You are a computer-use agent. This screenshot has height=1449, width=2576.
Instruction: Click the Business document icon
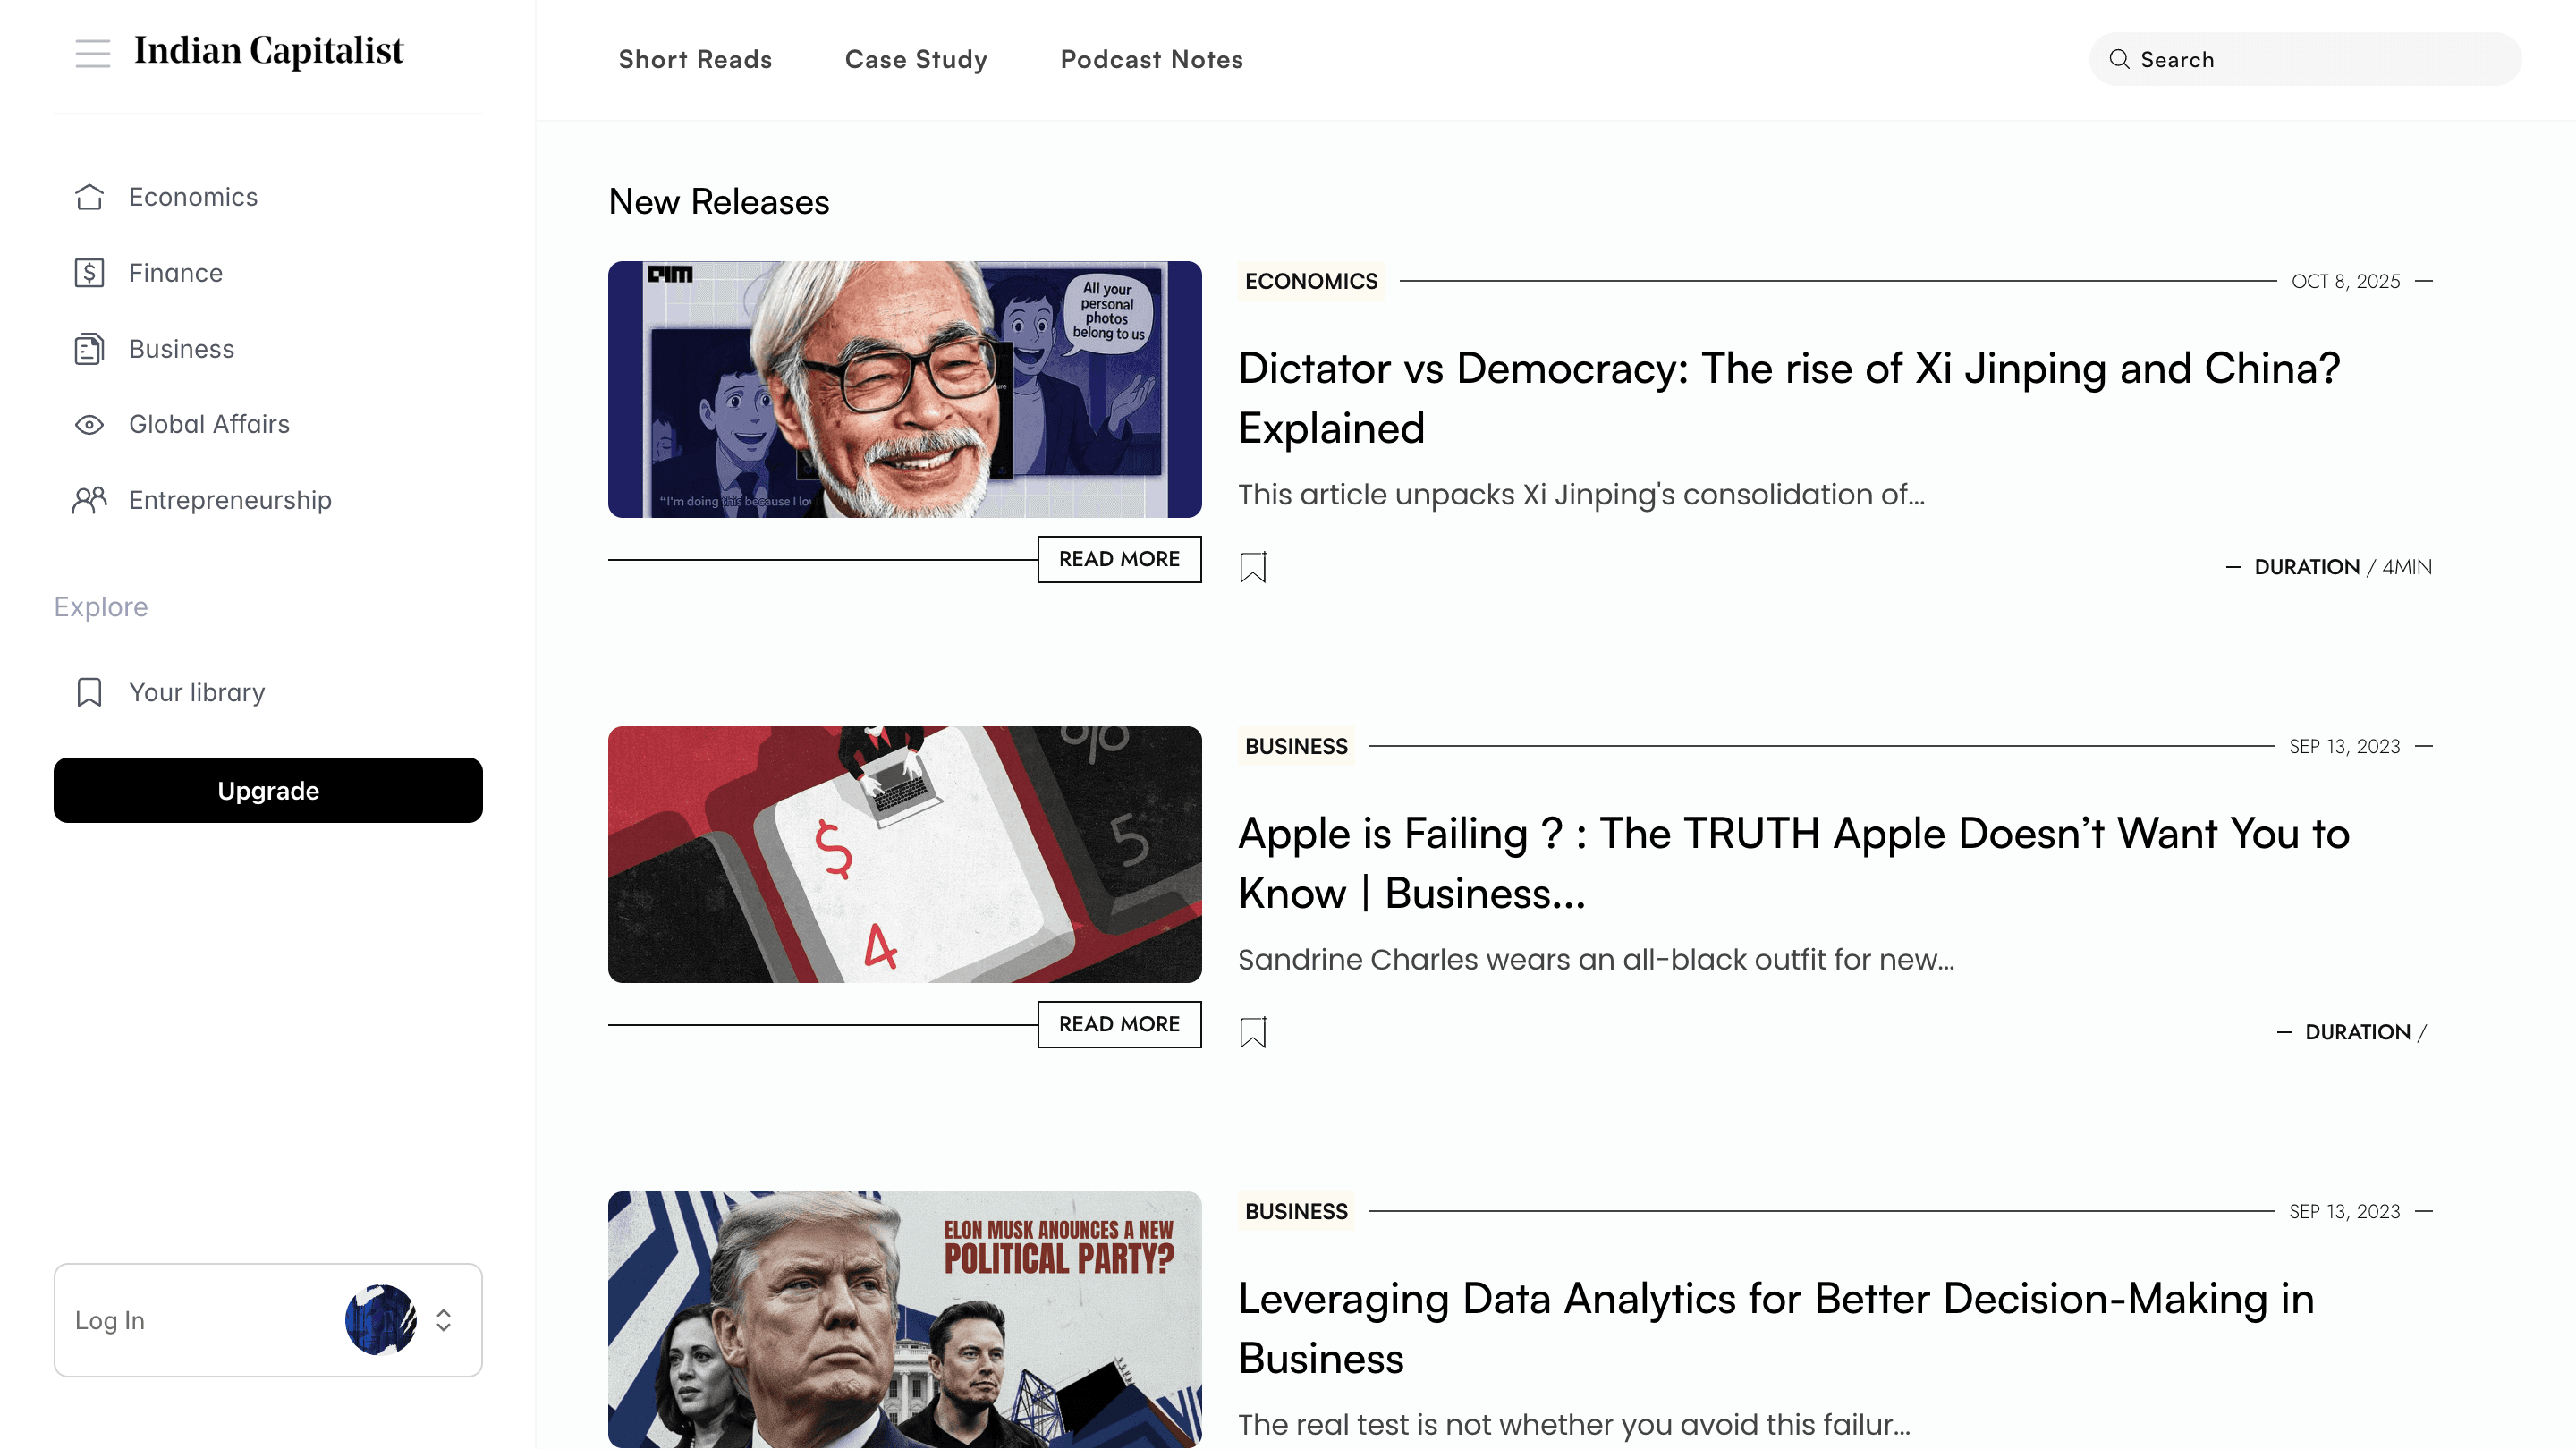point(89,349)
